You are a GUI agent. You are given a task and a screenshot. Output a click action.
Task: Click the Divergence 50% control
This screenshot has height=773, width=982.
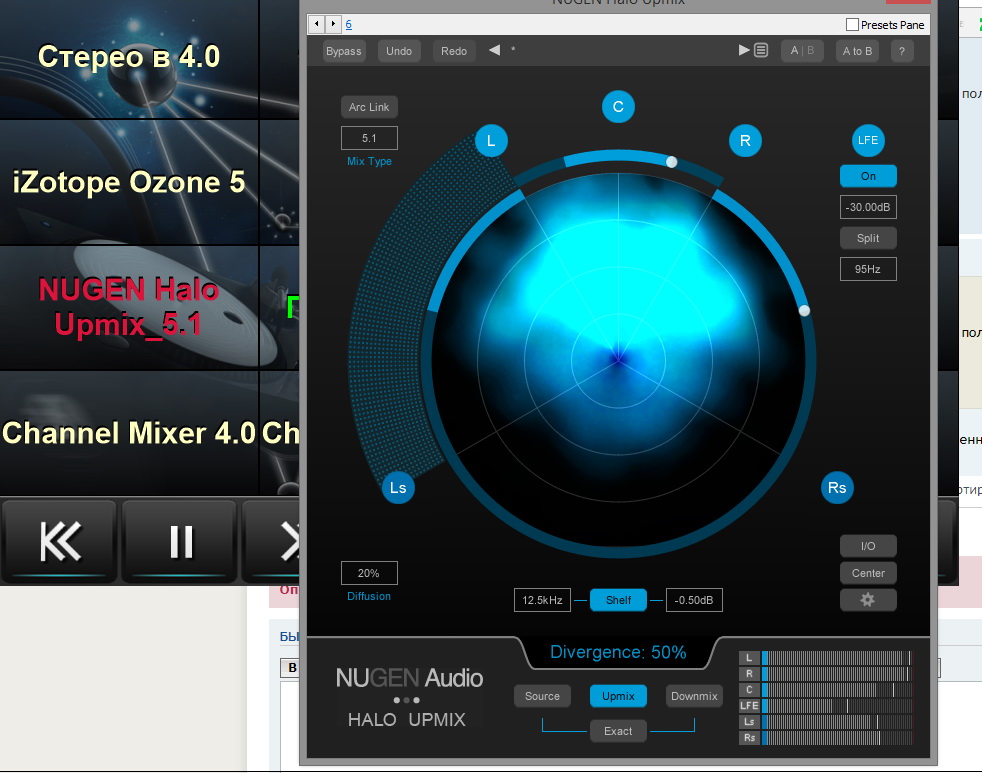coord(618,653)
